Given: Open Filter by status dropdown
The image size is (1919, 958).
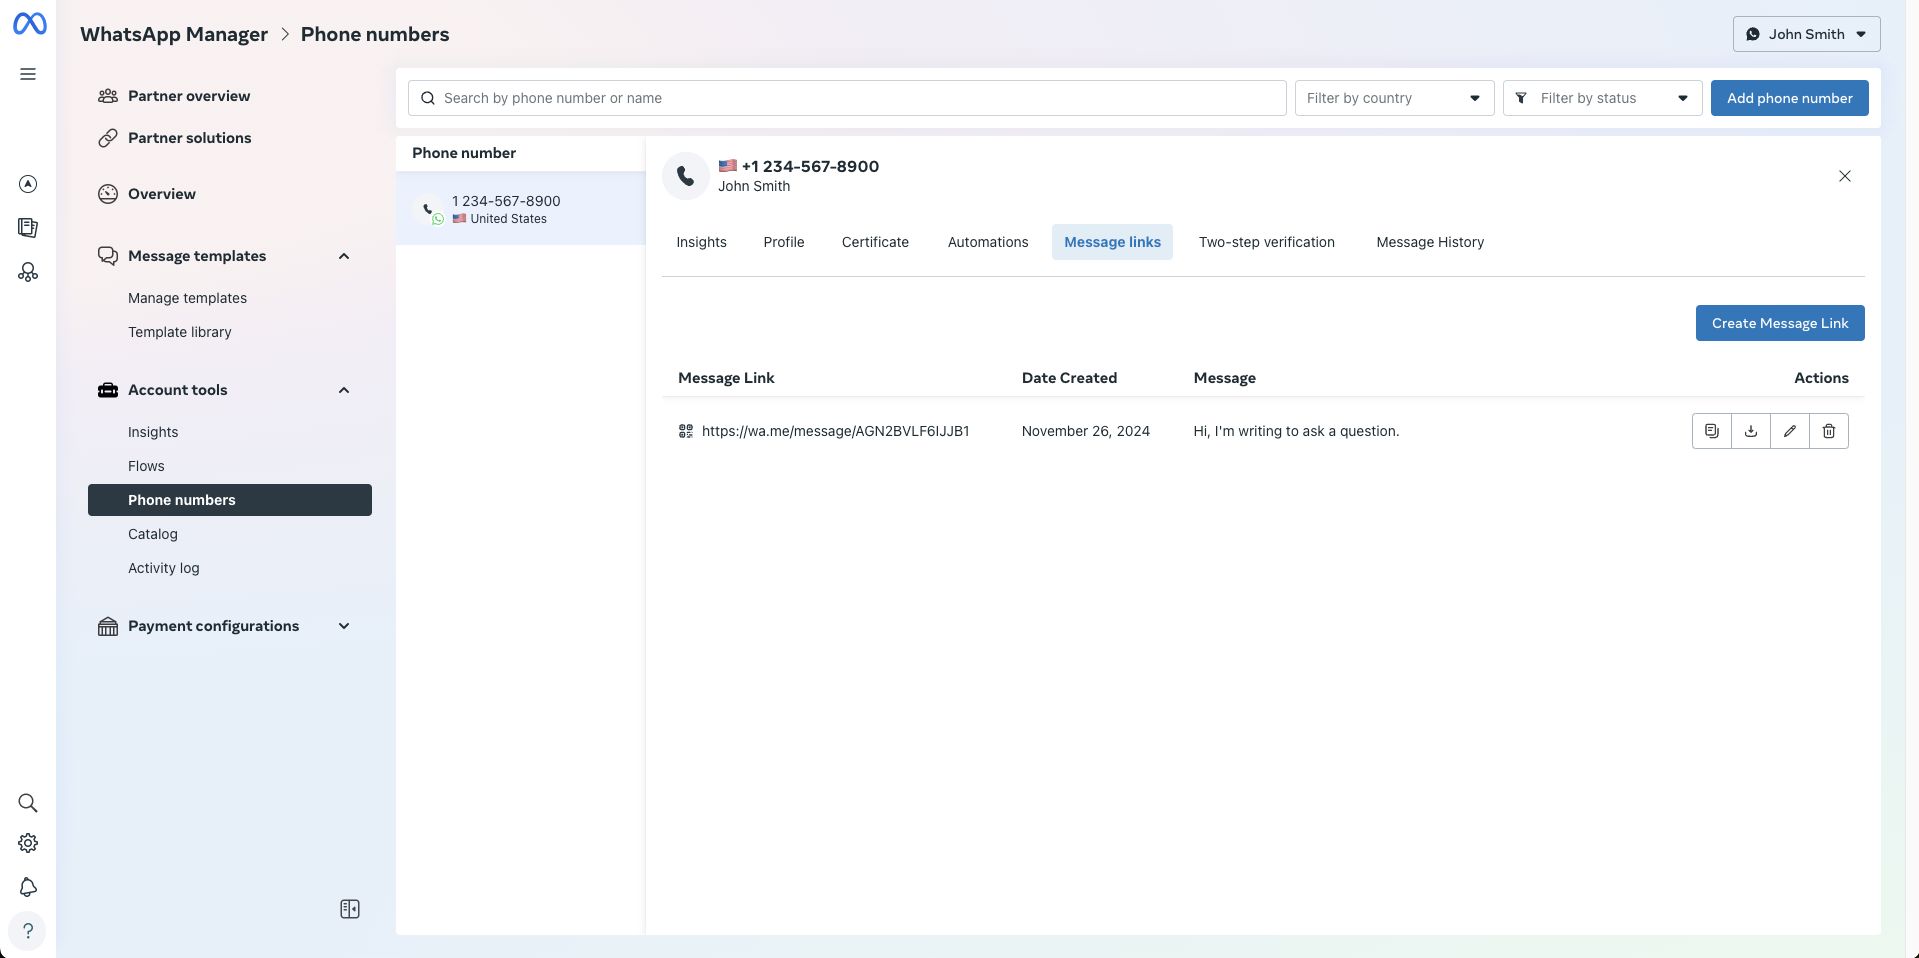Looking at the screenshot, I should tap(1602, 98).
